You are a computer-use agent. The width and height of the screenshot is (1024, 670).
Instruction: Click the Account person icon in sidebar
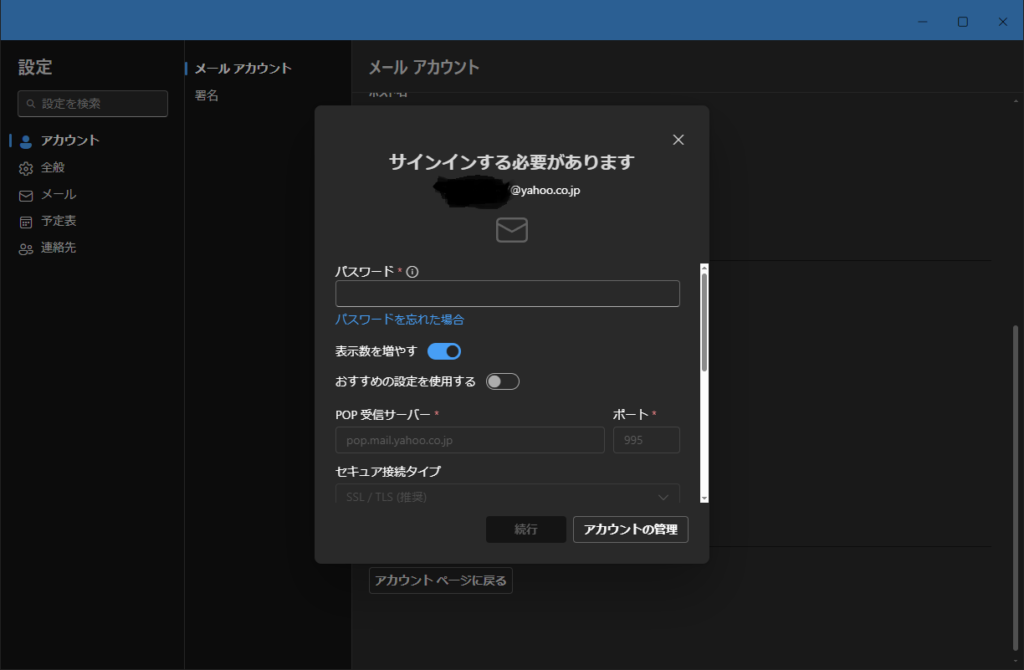tap(26, 141)
